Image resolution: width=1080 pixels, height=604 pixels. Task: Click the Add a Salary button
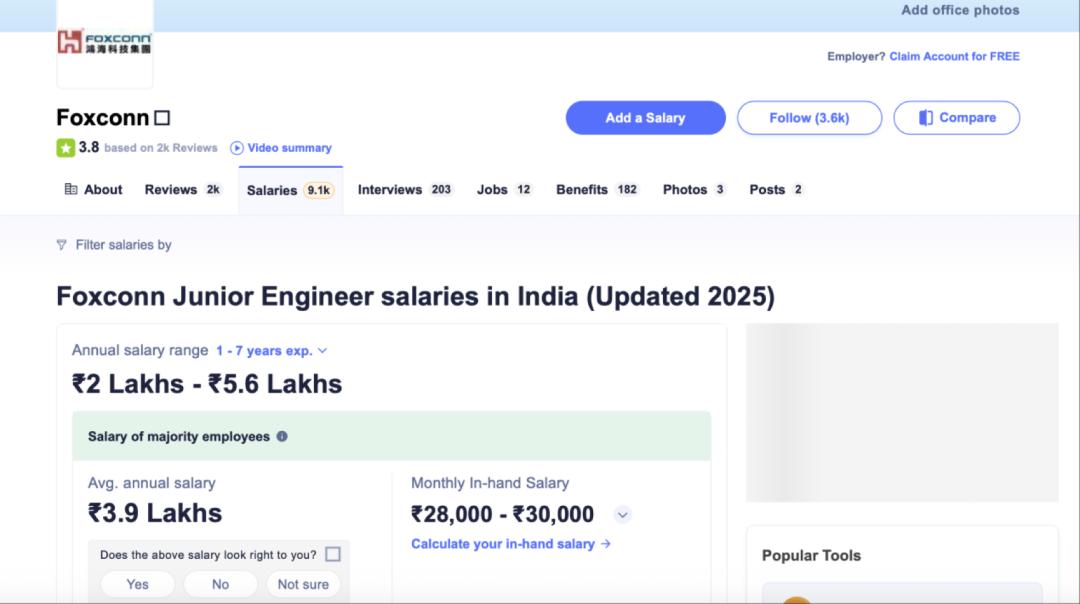[x=645, y=118]
